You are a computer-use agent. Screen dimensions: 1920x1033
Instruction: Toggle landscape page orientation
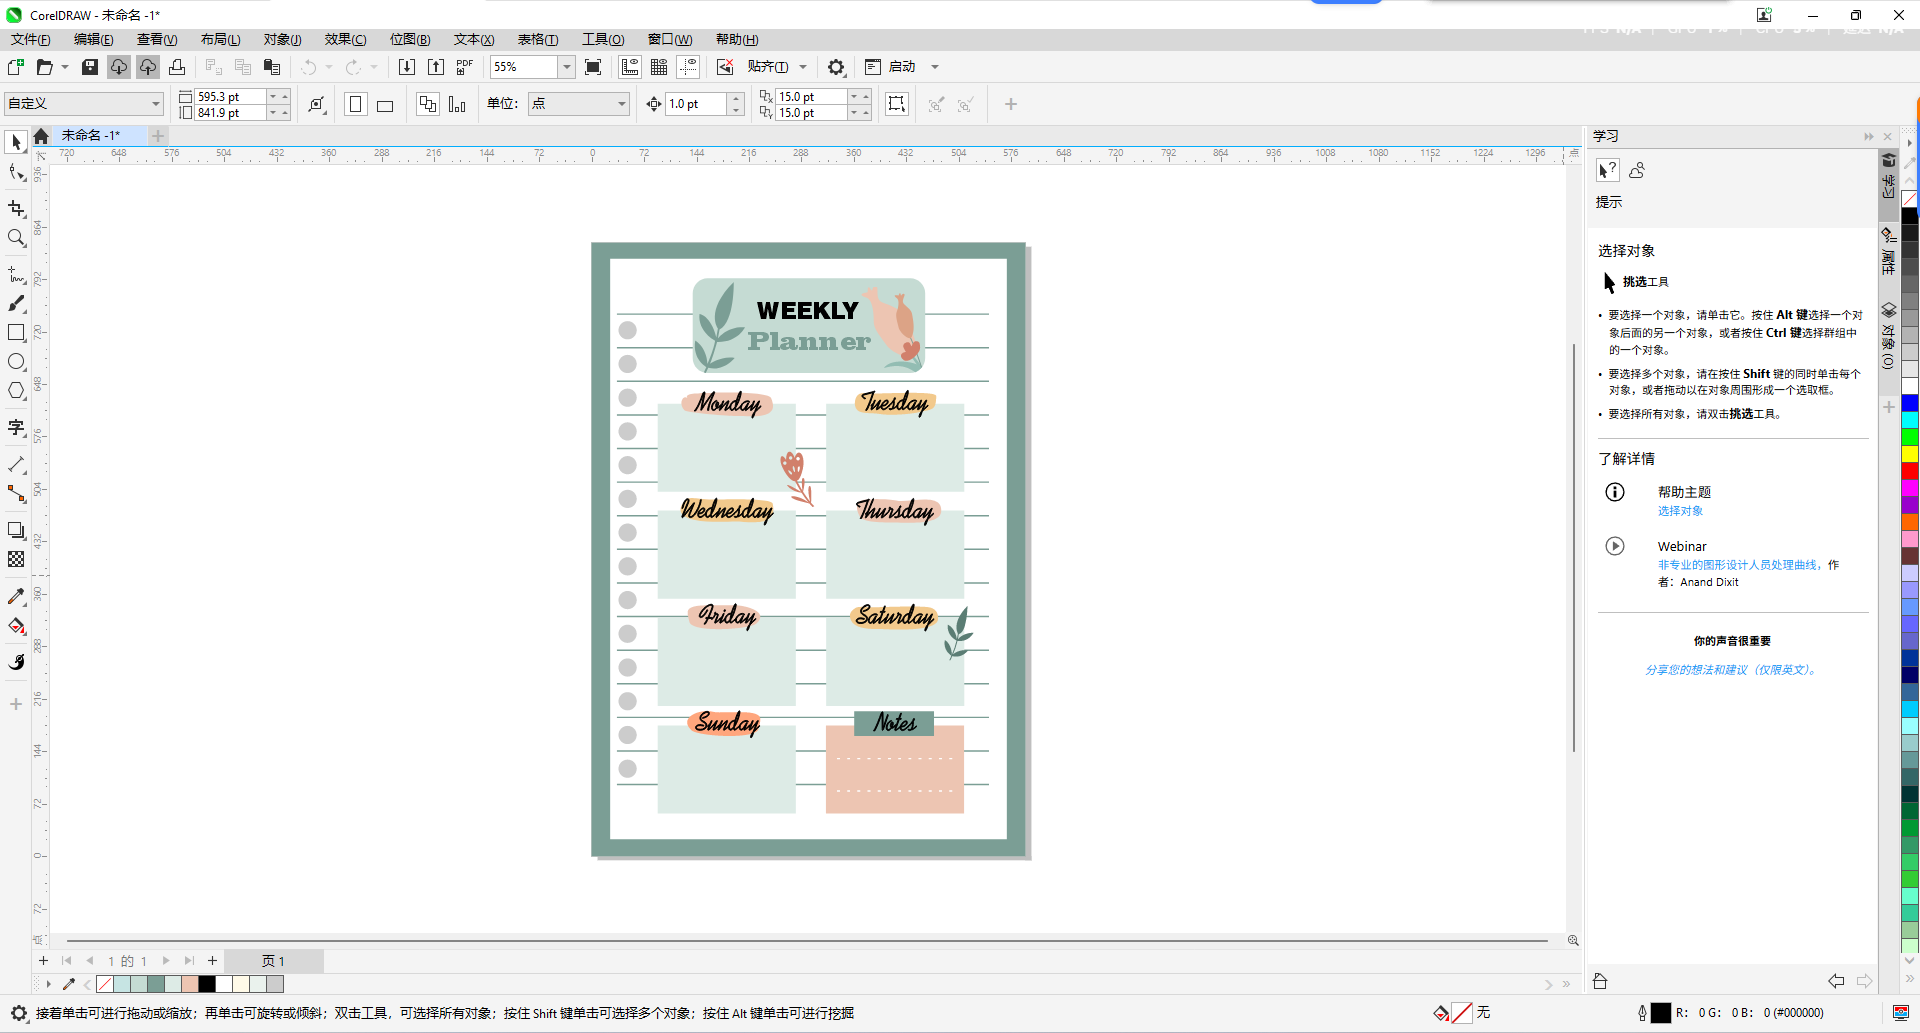click(385, 104)
